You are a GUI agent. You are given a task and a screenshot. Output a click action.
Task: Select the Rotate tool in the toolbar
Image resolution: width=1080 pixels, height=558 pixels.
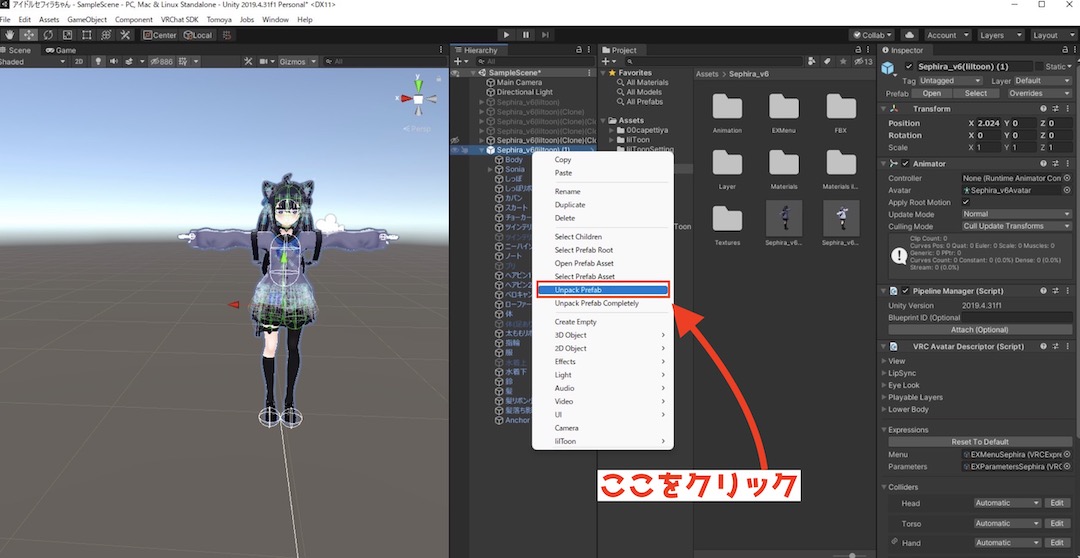point(48,35)
